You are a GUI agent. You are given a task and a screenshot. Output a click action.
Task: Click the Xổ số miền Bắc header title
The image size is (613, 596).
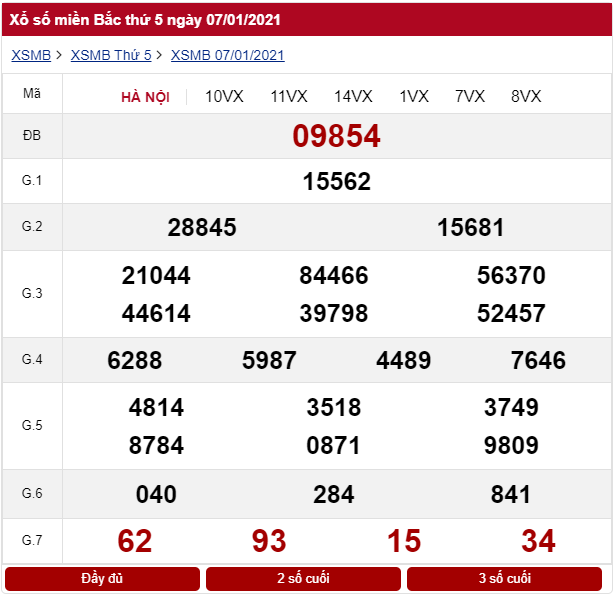pos(145,20)
